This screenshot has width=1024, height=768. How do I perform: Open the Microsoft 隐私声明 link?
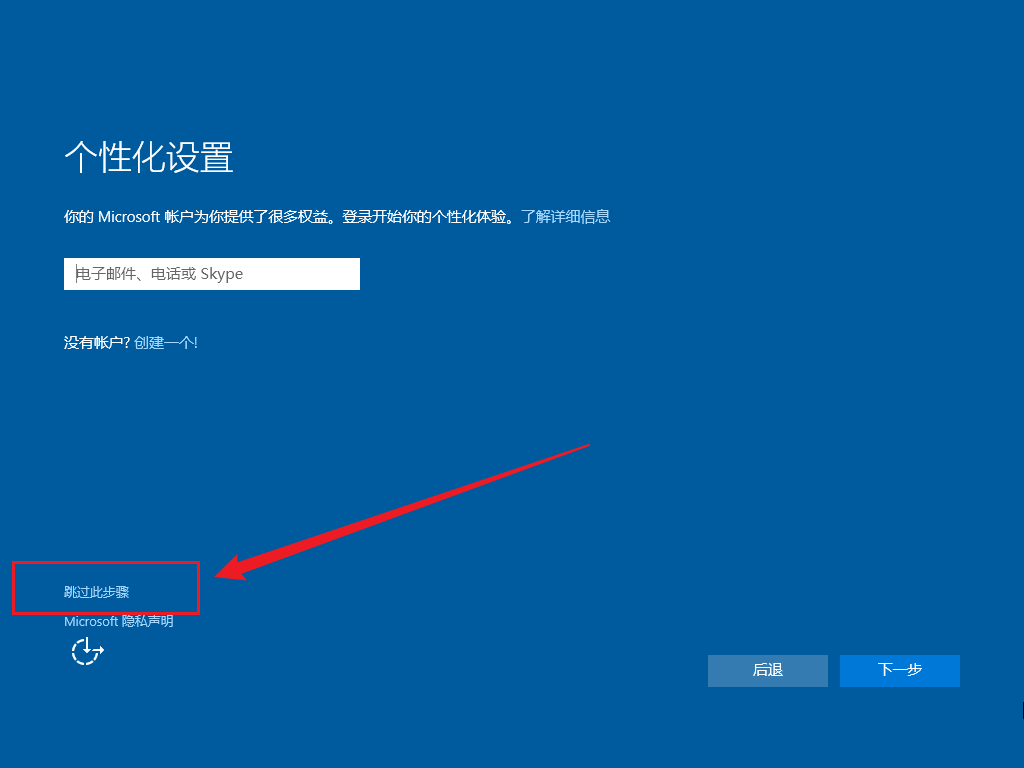tap(119, 621)
